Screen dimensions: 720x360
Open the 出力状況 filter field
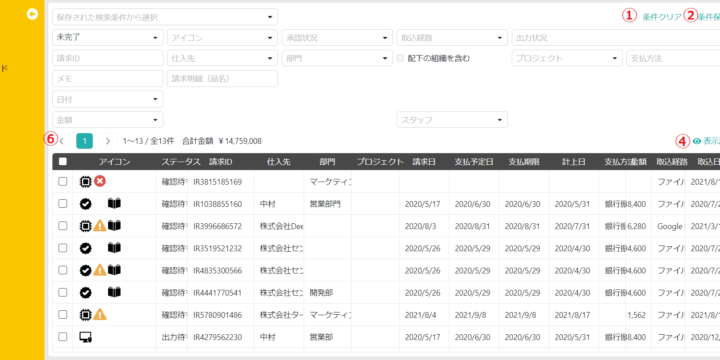click(x=616, y=38)
